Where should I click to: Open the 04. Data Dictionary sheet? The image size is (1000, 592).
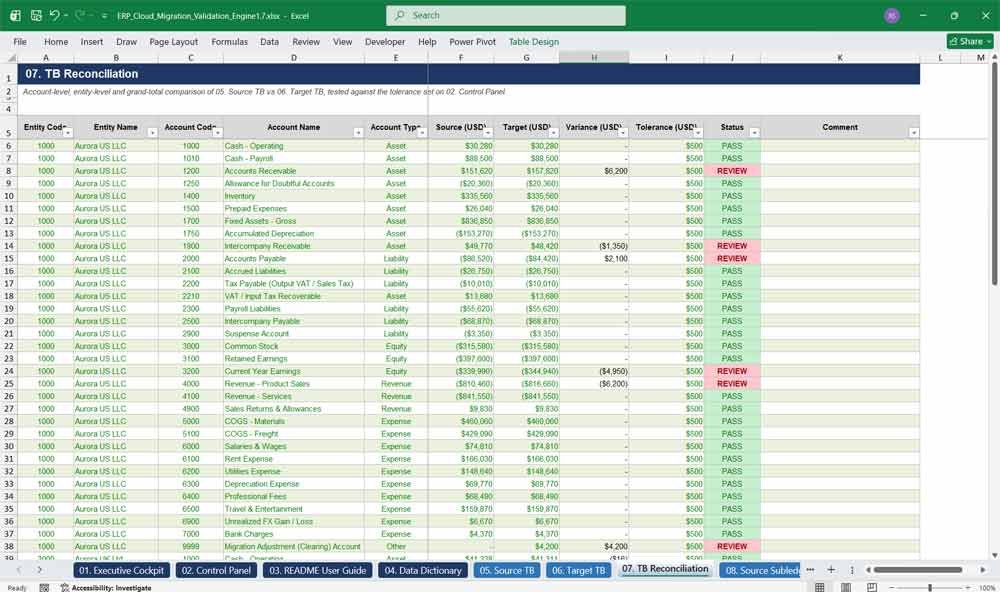[x=422, y=570]
